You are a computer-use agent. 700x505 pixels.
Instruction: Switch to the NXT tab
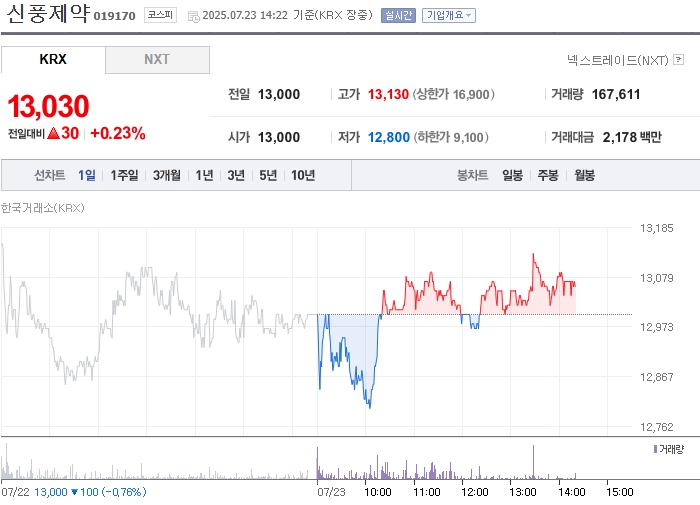pos(157,59)
